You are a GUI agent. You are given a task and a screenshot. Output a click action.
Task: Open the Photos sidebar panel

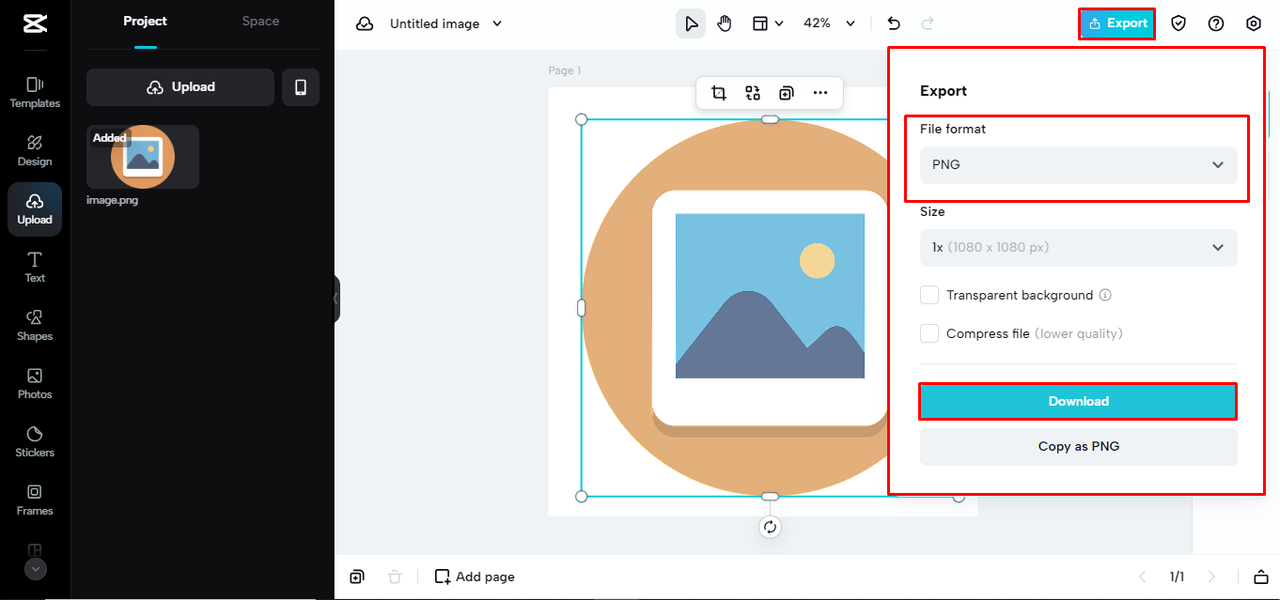tap(35, 383)
